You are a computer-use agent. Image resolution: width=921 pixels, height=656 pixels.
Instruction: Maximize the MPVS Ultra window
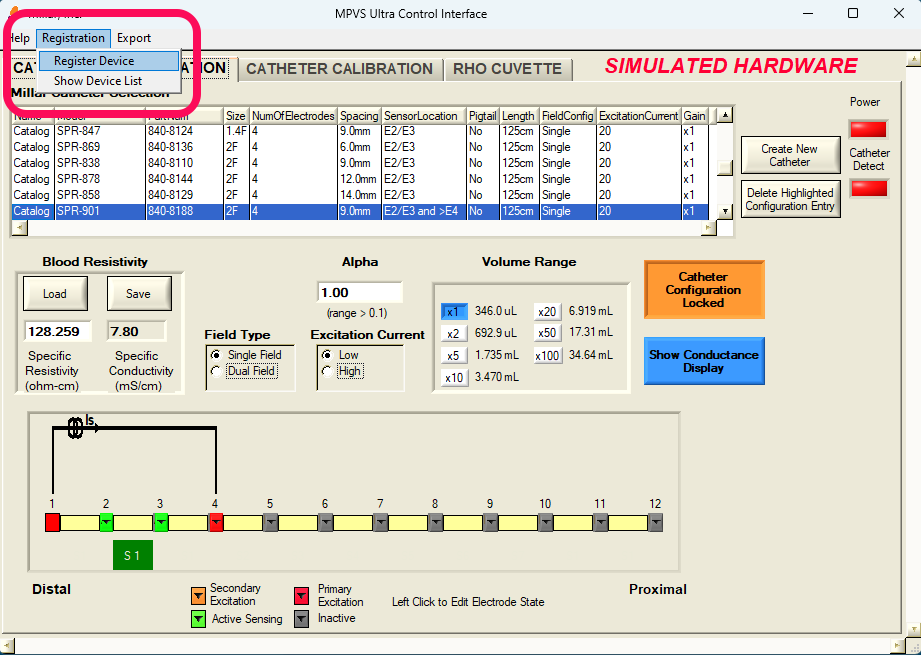pos(853,14)
